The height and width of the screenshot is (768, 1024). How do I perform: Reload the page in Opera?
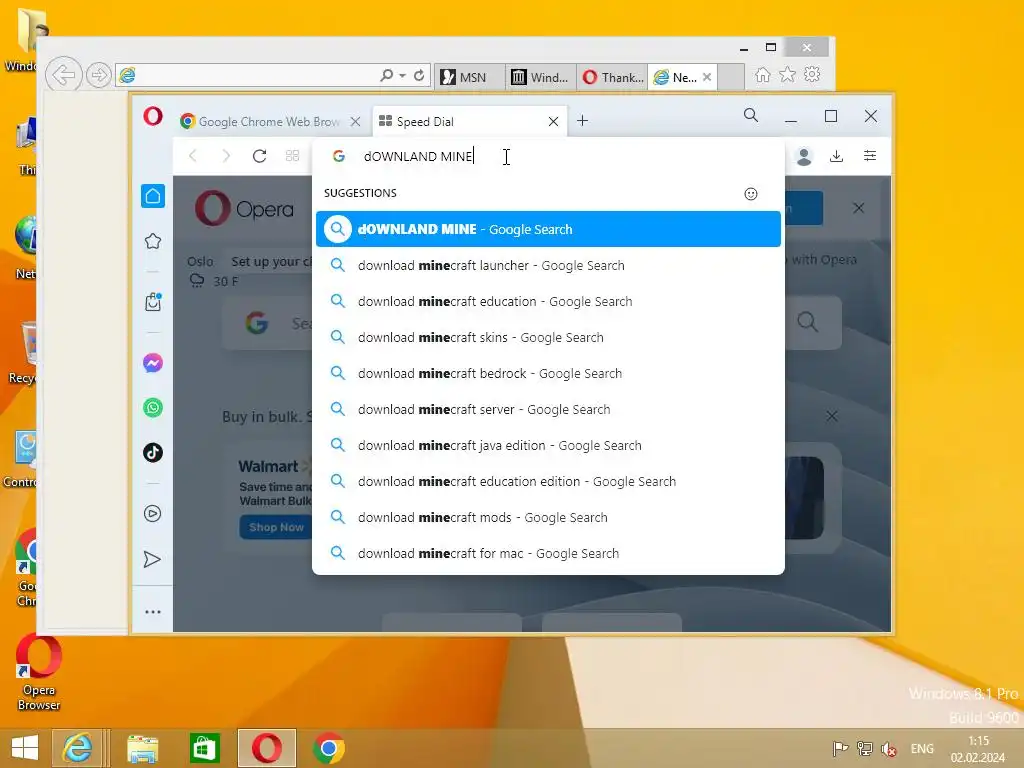click(x=259, y=156)
